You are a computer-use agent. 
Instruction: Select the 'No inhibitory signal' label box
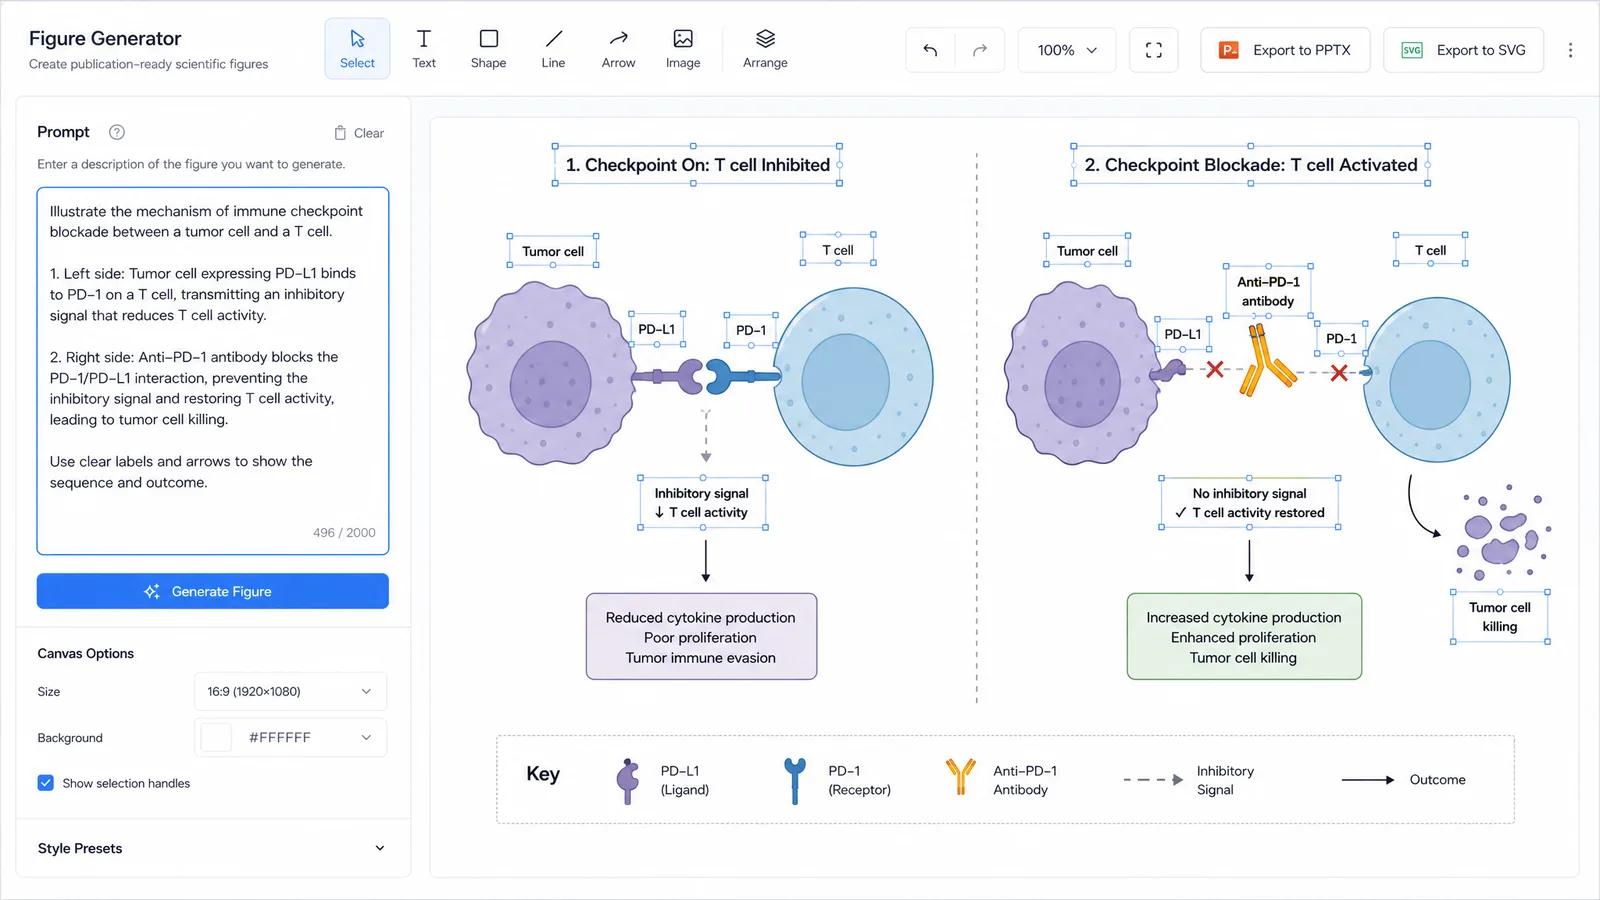[x=1249, y=503]
